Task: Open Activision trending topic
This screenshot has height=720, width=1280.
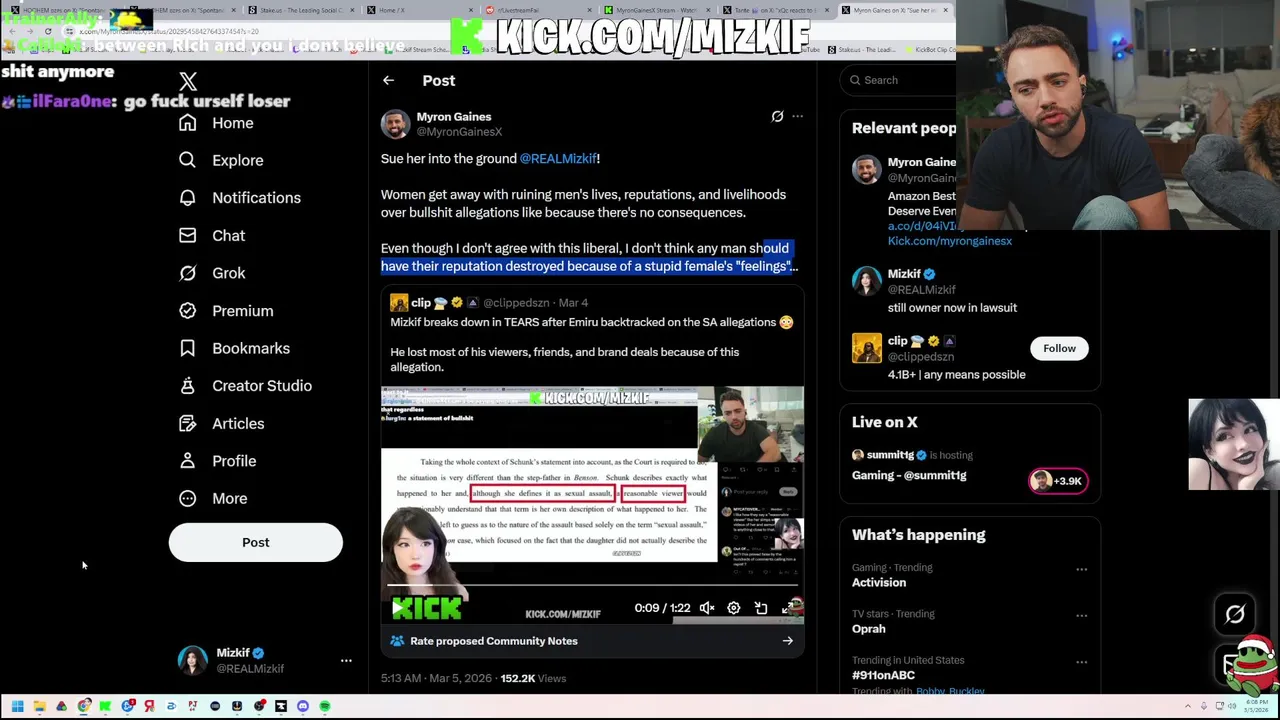Action: (879, 583)
